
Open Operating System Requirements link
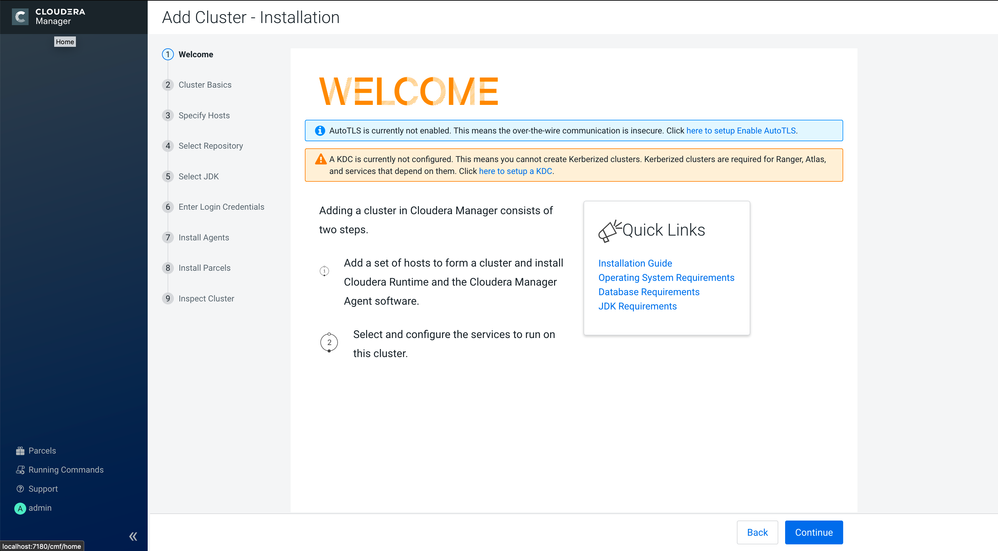click(666, 277)
